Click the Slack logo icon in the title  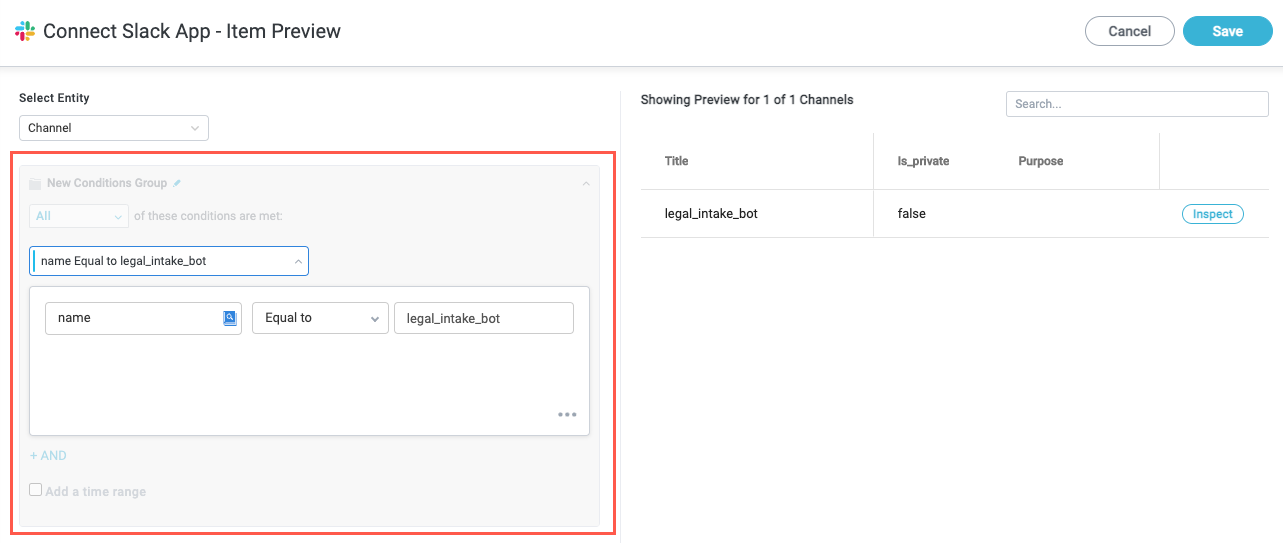point(25,31)
